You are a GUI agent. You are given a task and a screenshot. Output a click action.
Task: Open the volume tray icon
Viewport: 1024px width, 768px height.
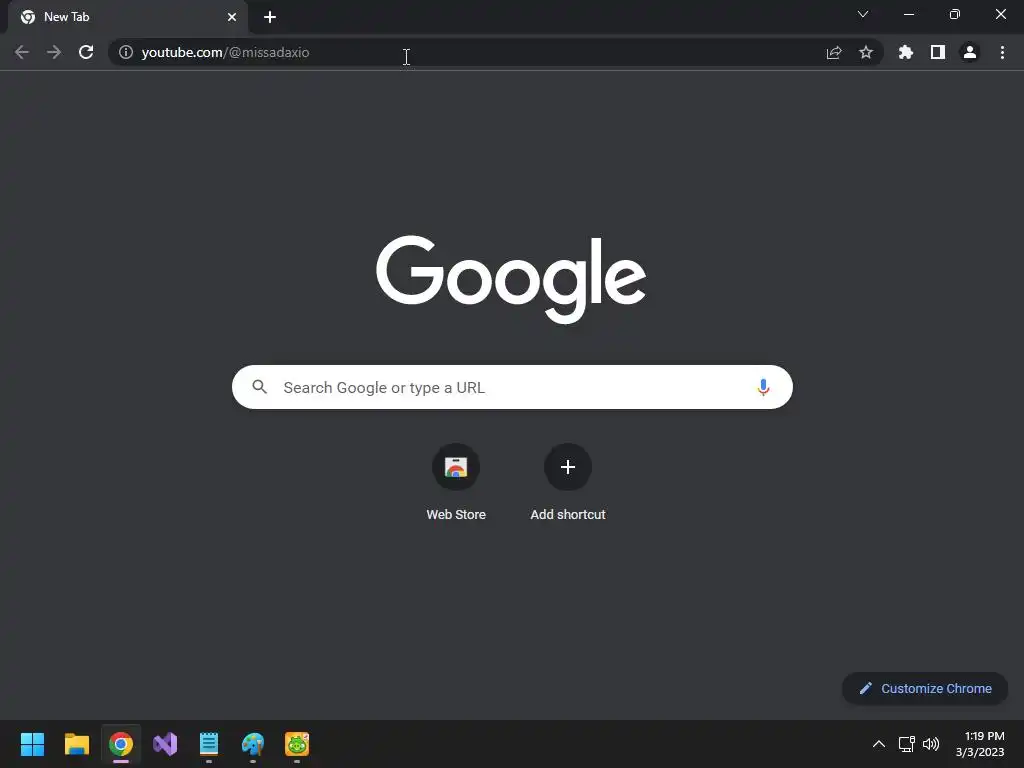click(931, 744)
